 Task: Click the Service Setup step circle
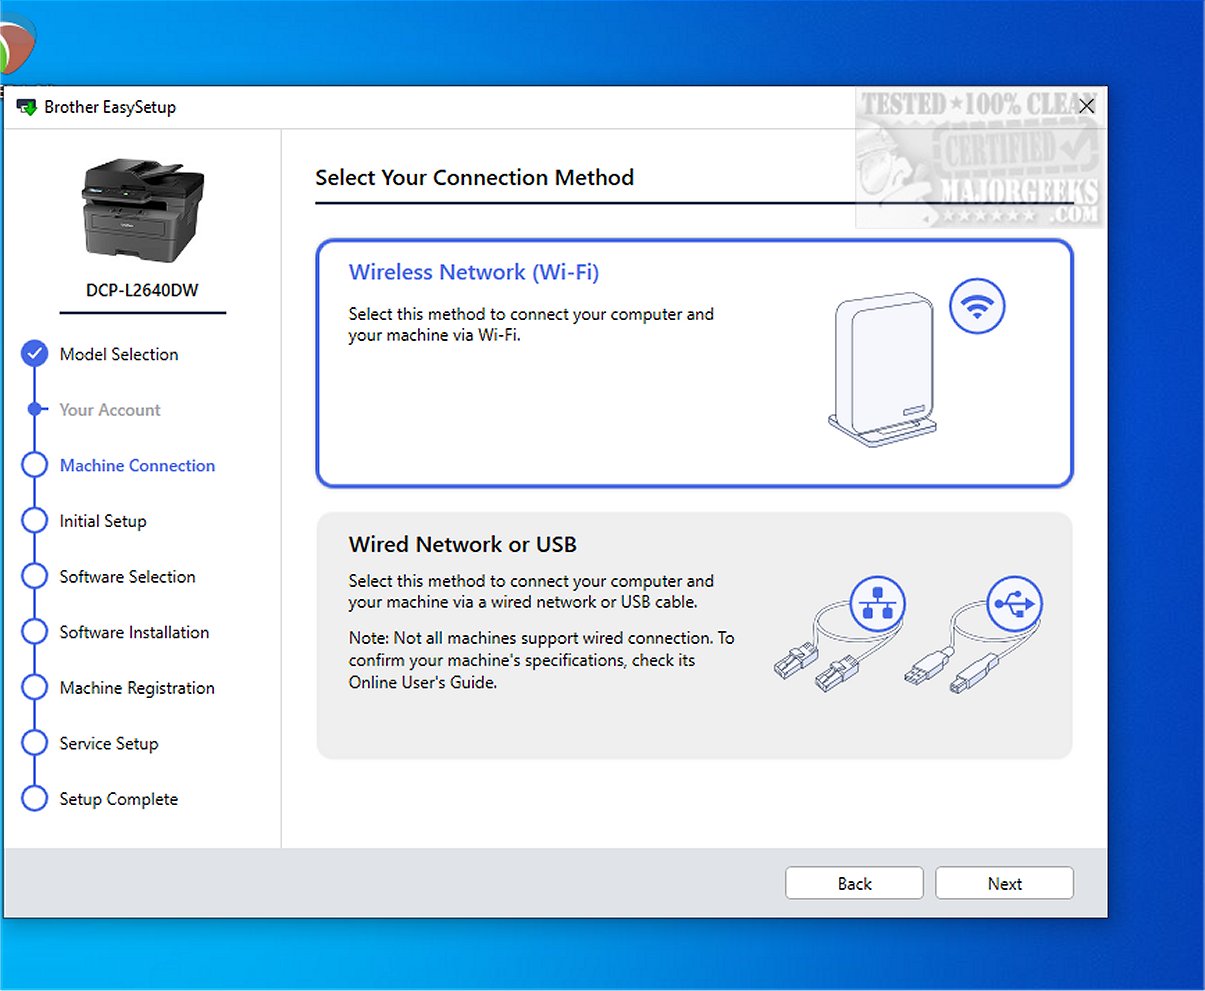coord(35,743)
